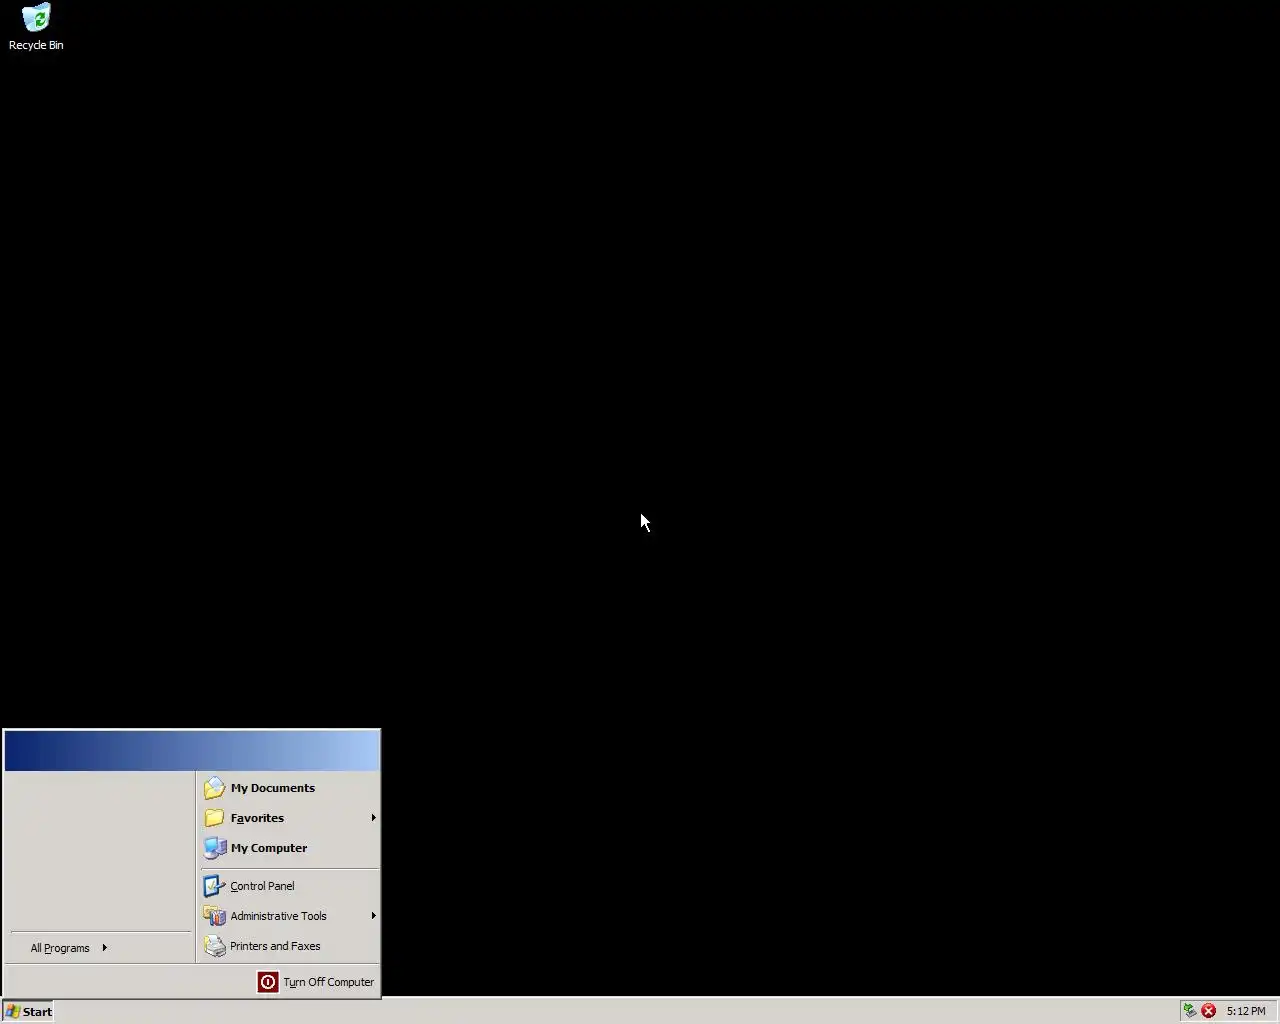
Task: Select Administrative Tools menu label
Action: click(x=278, y=916)
